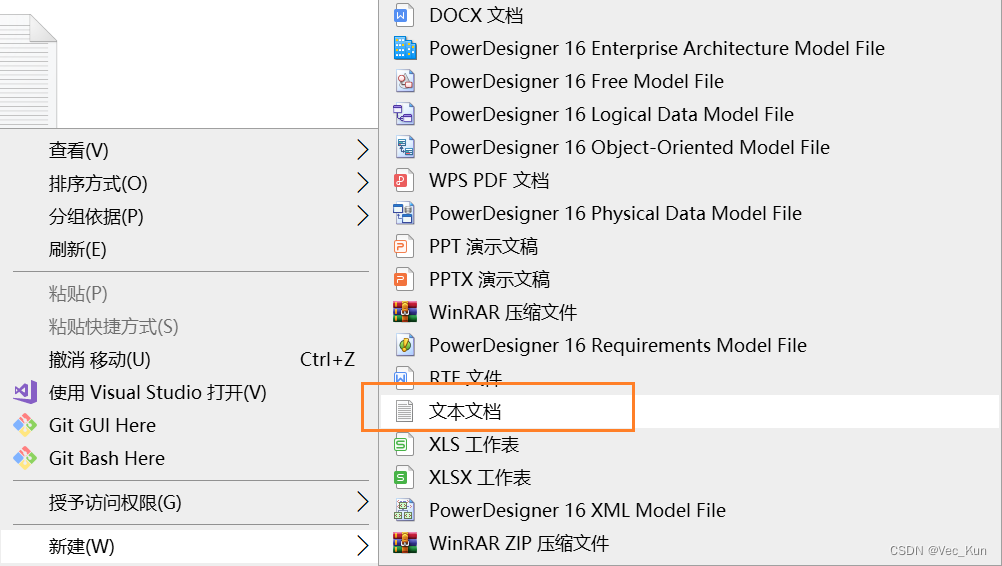Click the Physical Data Model icon

405,213
